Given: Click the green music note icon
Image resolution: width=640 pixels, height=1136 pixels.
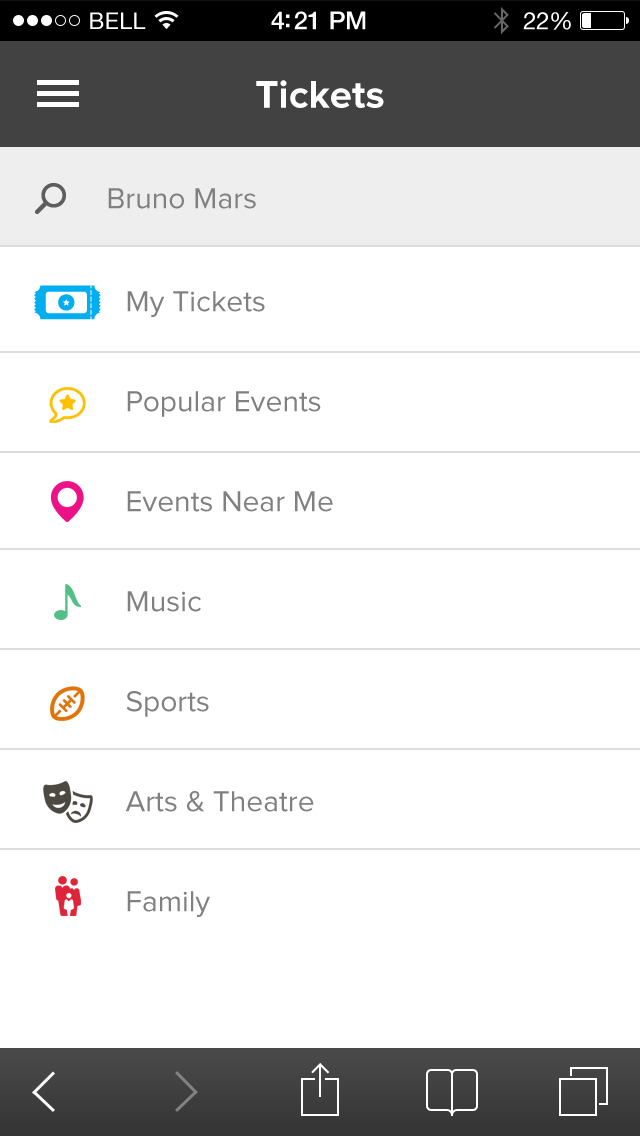Looking at the screenshot, I should click(x=67, y=601).
